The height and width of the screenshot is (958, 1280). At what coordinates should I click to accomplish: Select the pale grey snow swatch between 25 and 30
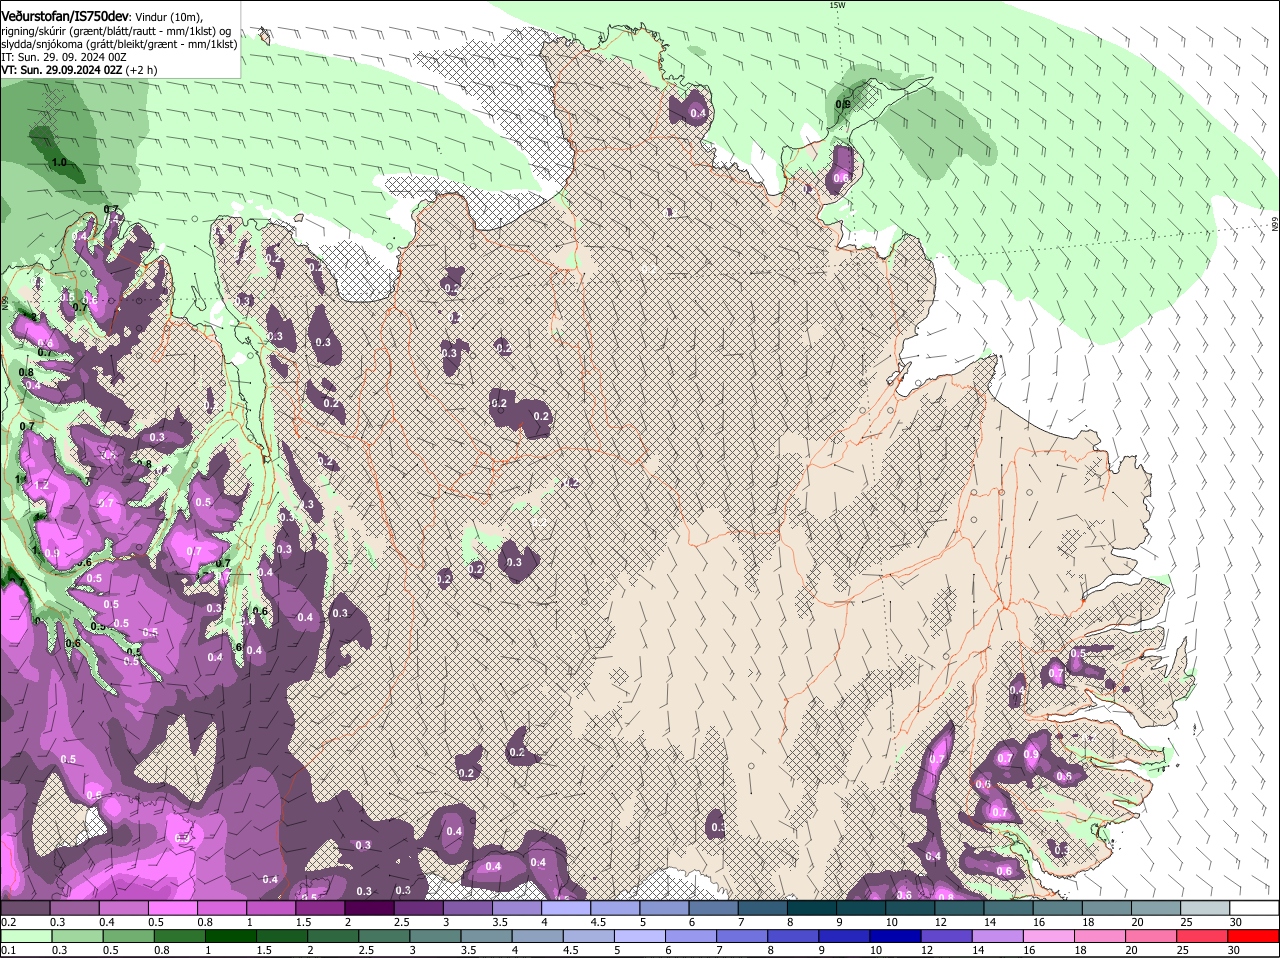tap(1206, 907)
